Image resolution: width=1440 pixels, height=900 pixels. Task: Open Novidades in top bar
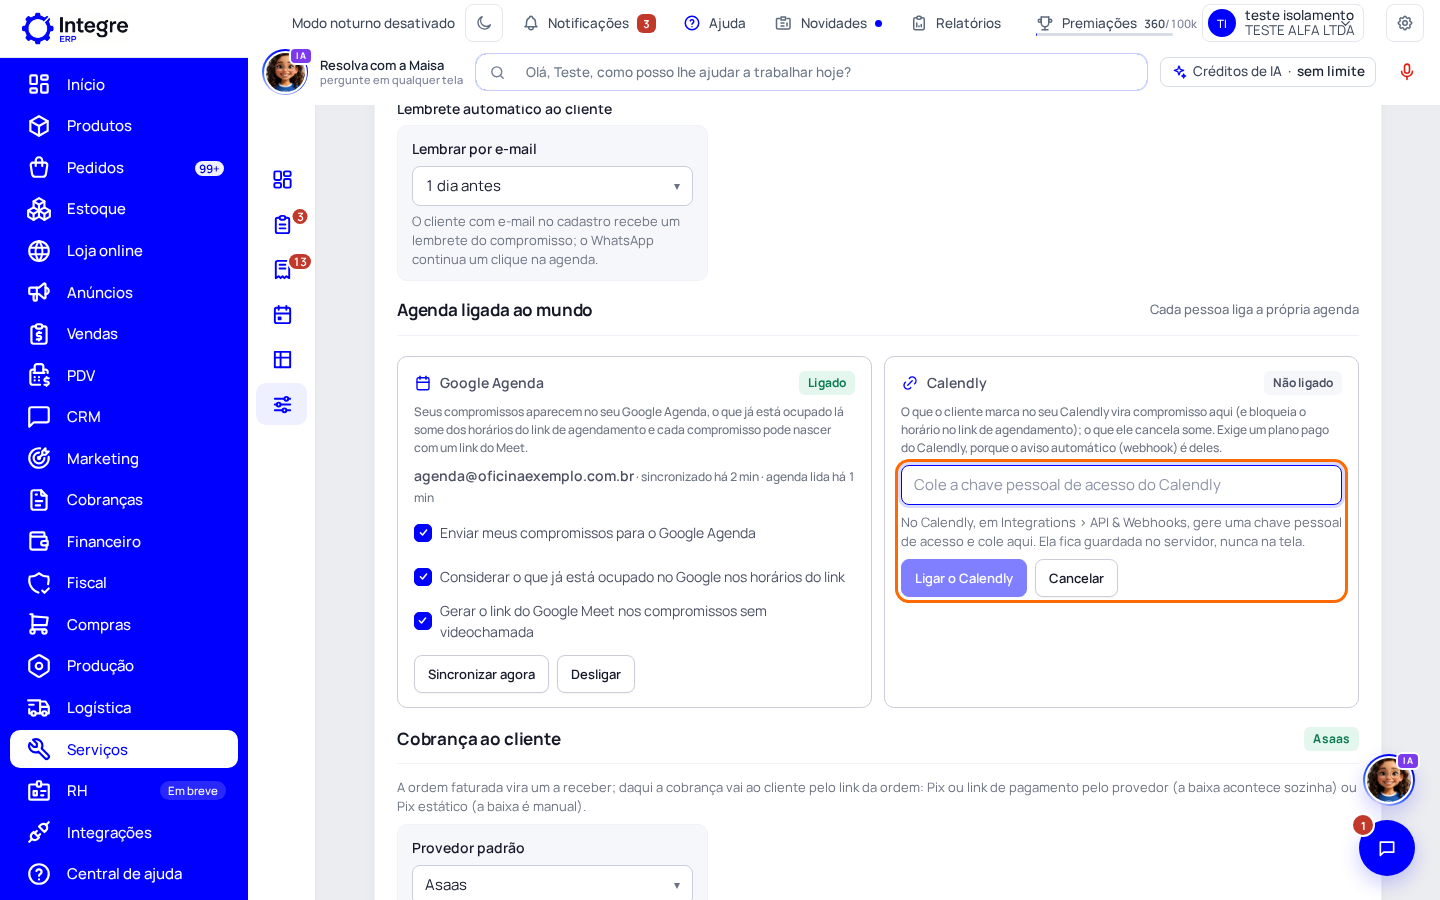tap(829, 23)
